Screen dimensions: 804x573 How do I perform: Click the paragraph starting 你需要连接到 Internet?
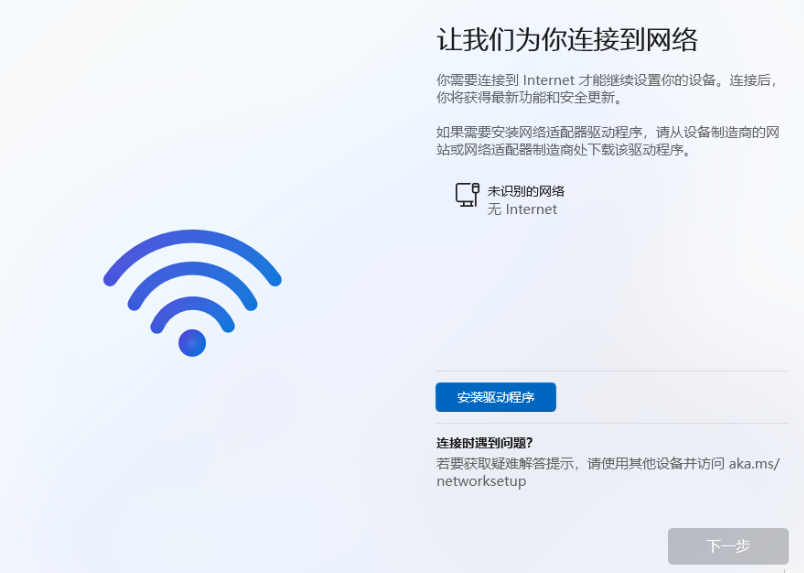pos(608,88)
